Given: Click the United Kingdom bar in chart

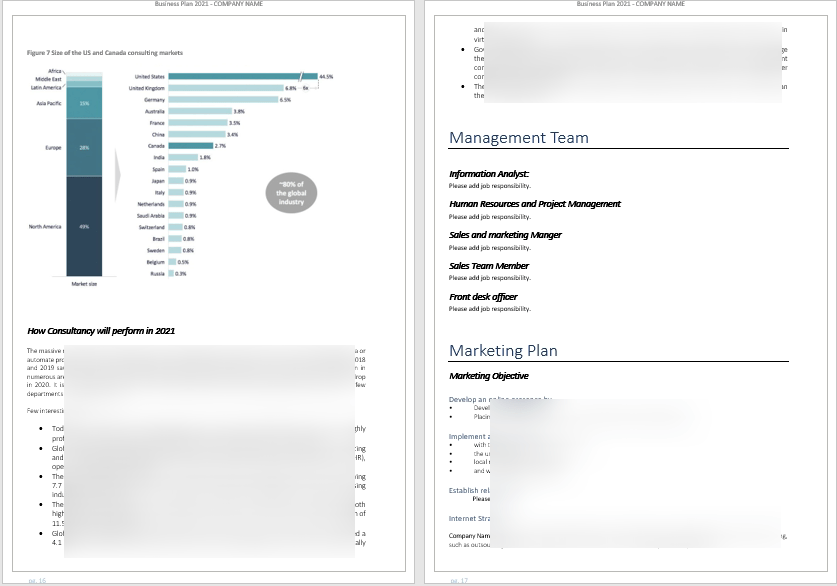Looking at the screenshot, I should [225, 88].
